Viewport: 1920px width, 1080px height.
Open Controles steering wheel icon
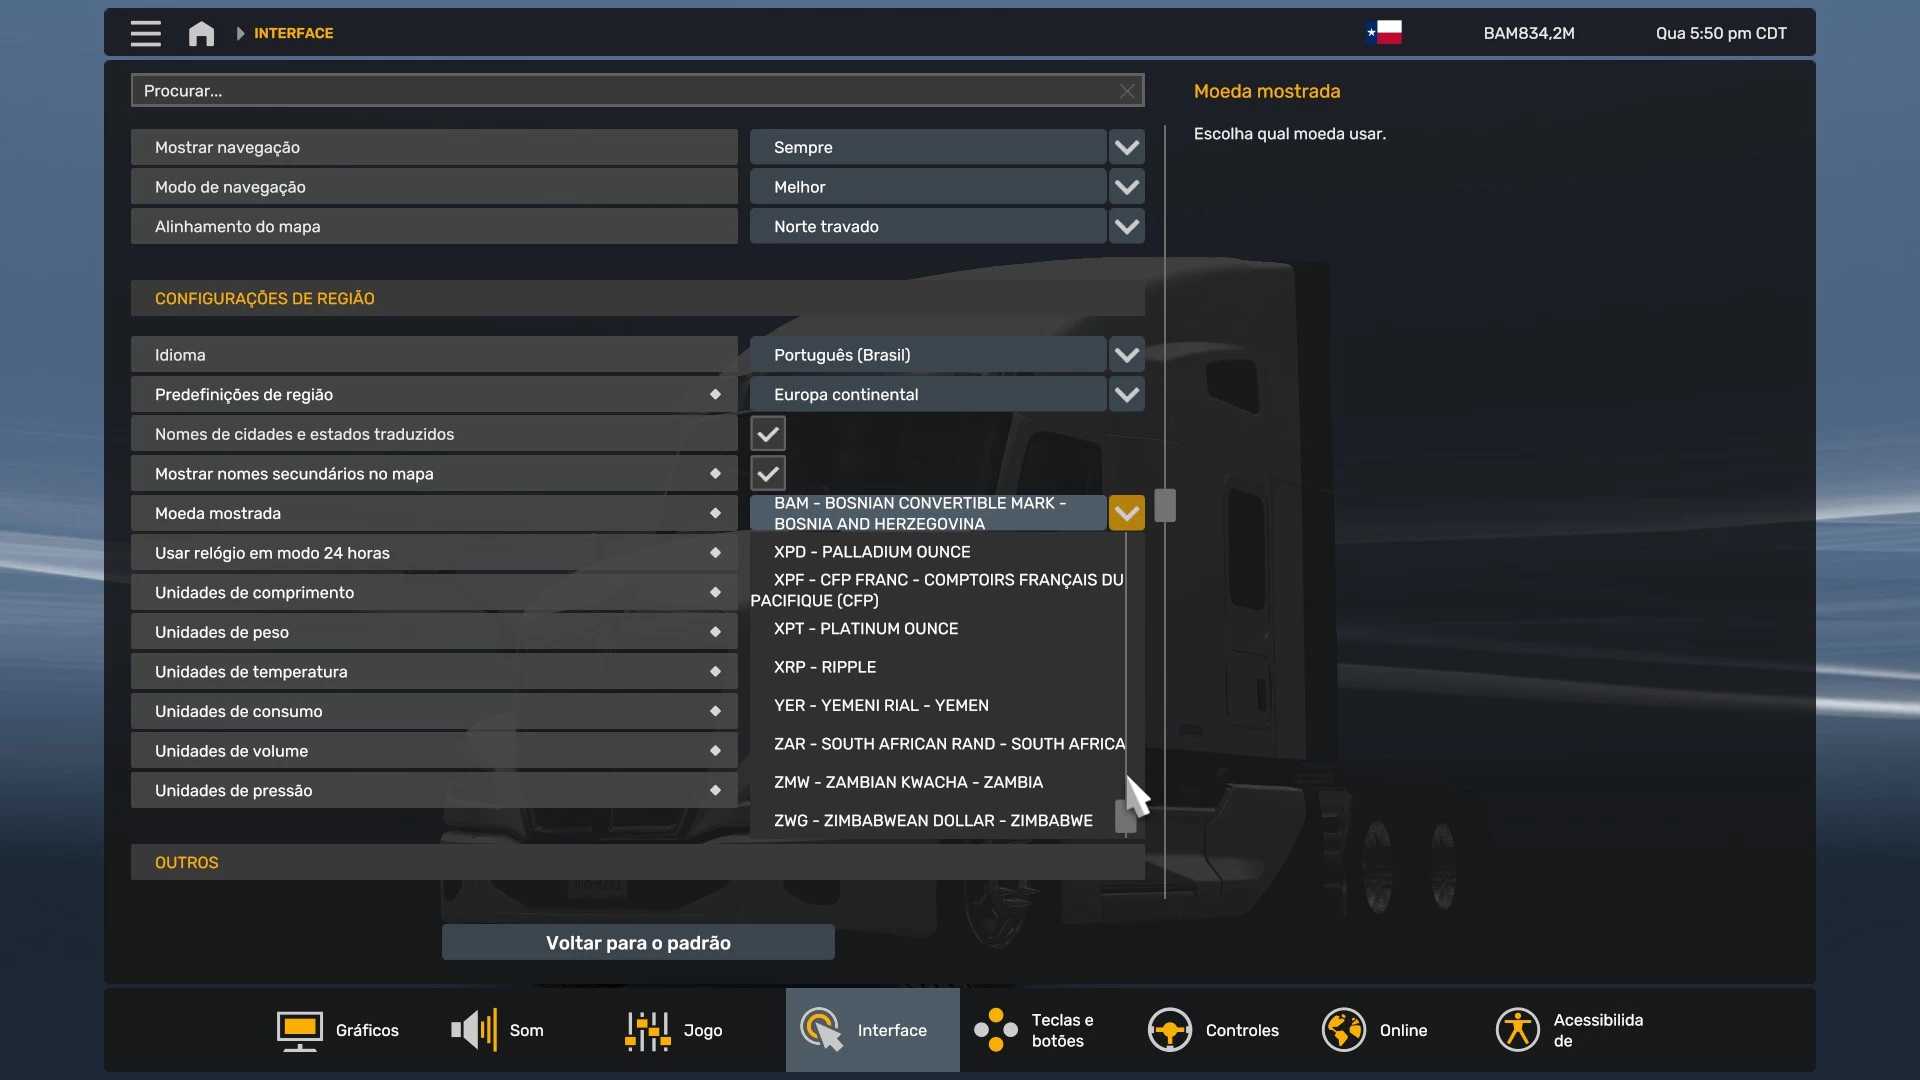(1169, 1030)
